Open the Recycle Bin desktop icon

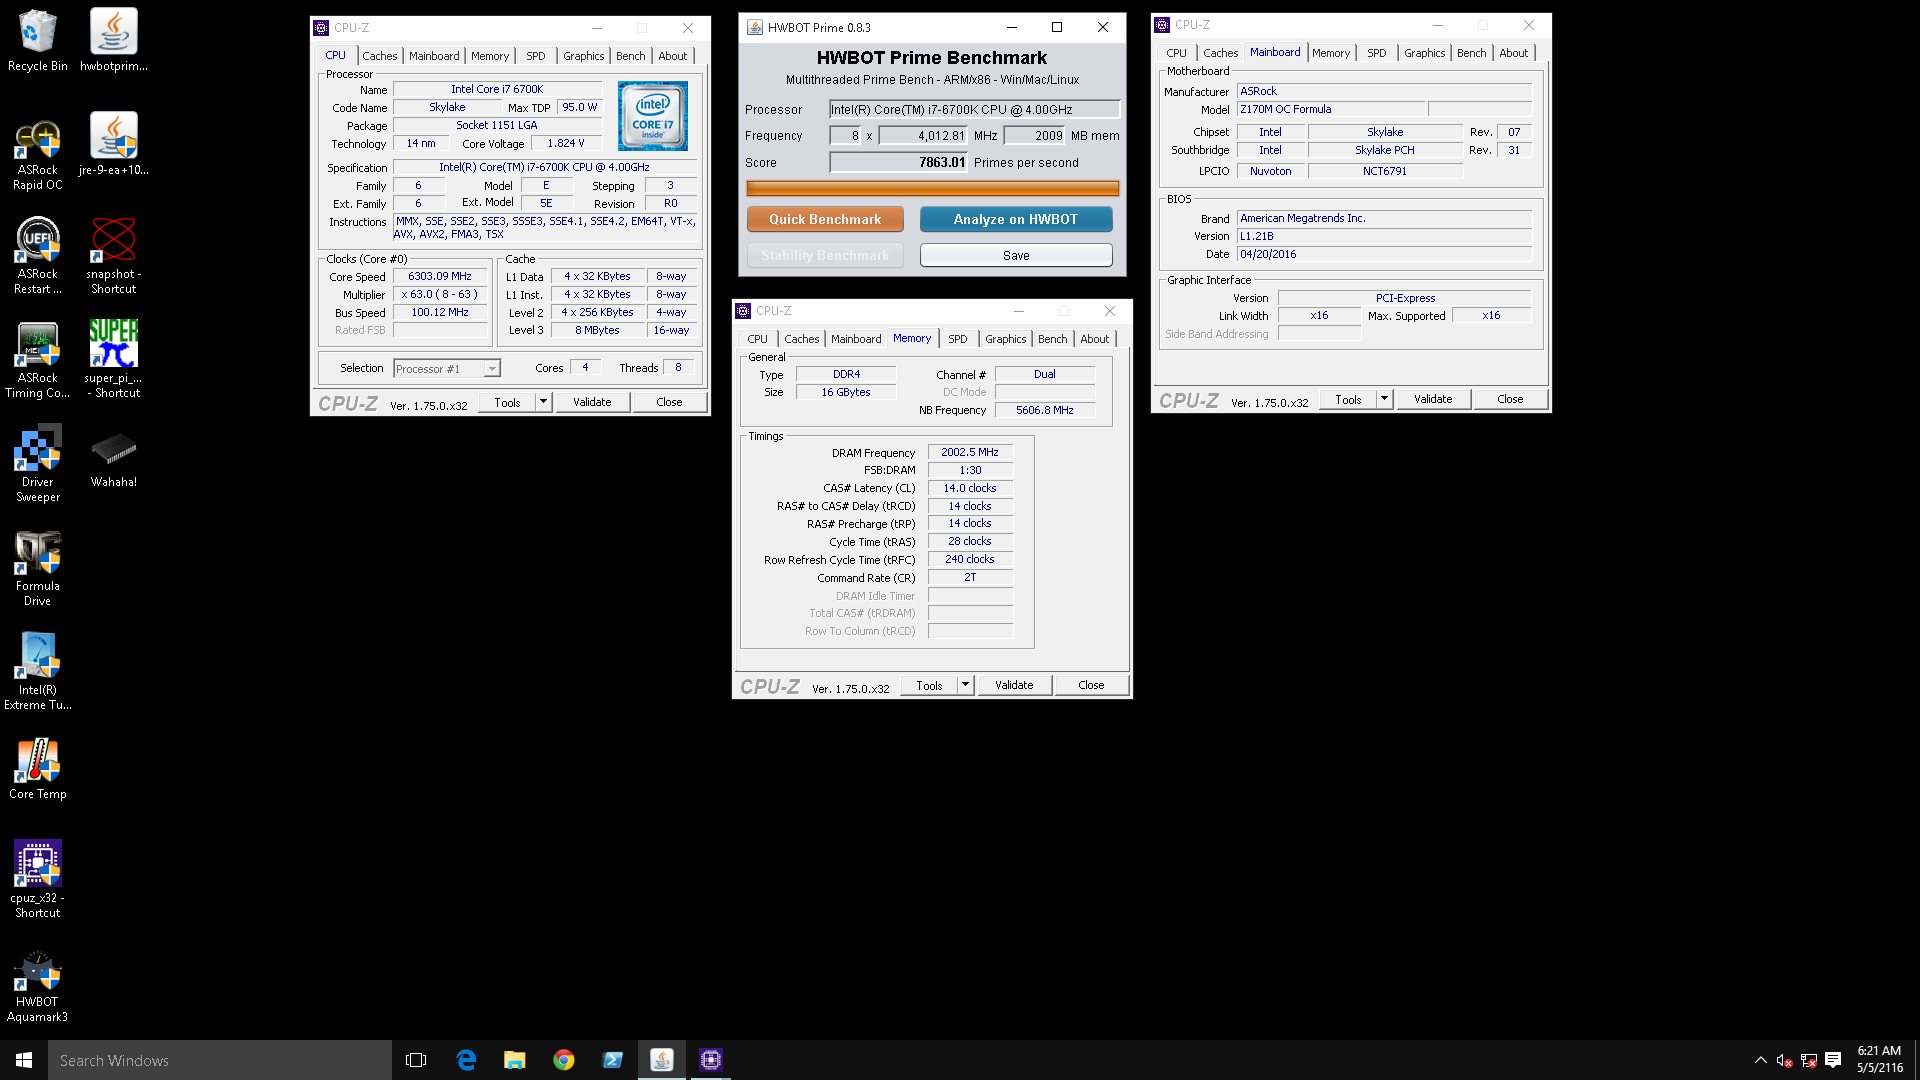click(x=38, y=41)
